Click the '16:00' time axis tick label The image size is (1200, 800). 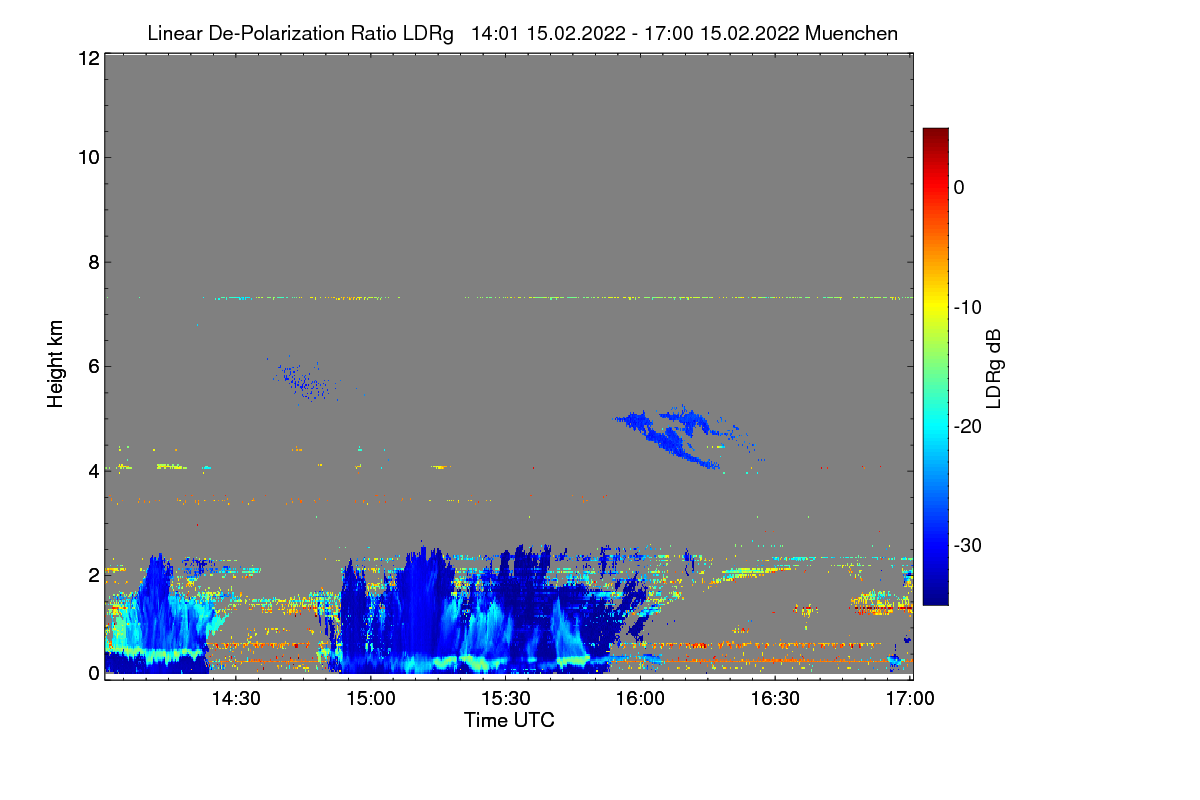pos(641,697)
